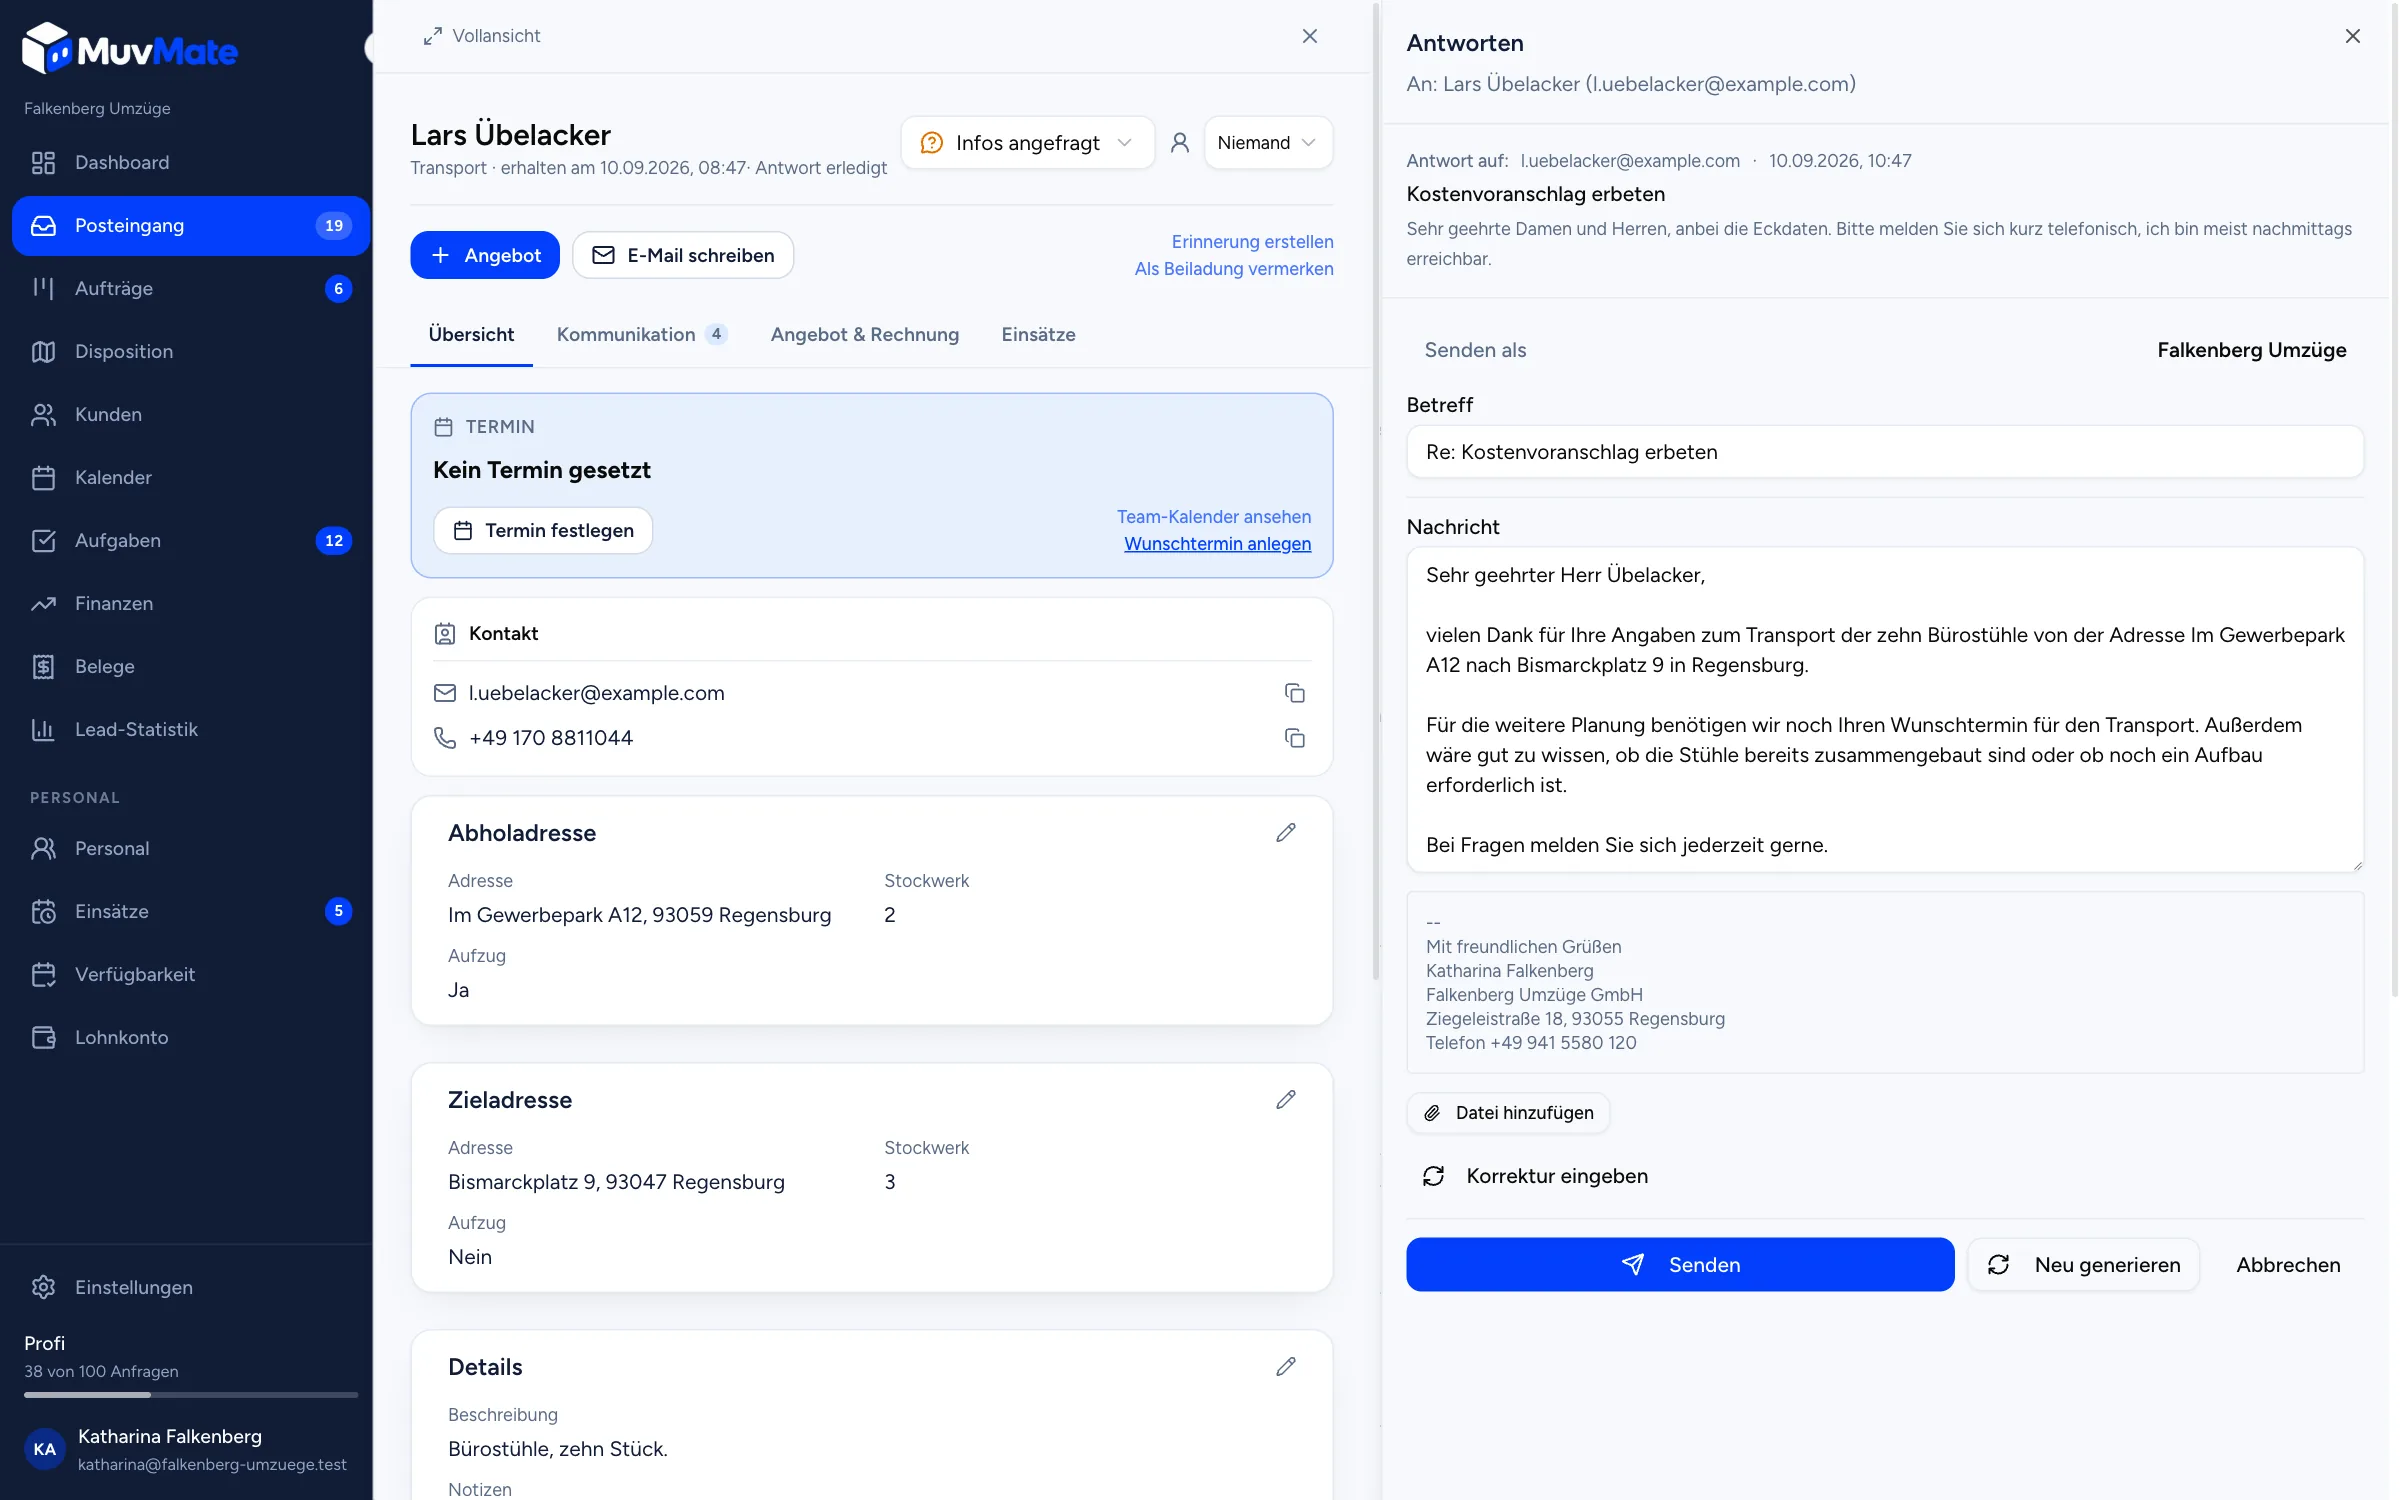The width and height of the screenshot is (2400, 1500).
Task: Switch to Kommunikation tab
Action: click(641, 334)
